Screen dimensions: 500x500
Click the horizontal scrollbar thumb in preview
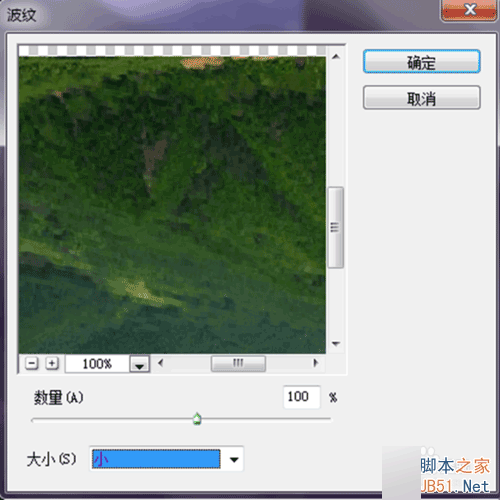click(x=238, y=363)
